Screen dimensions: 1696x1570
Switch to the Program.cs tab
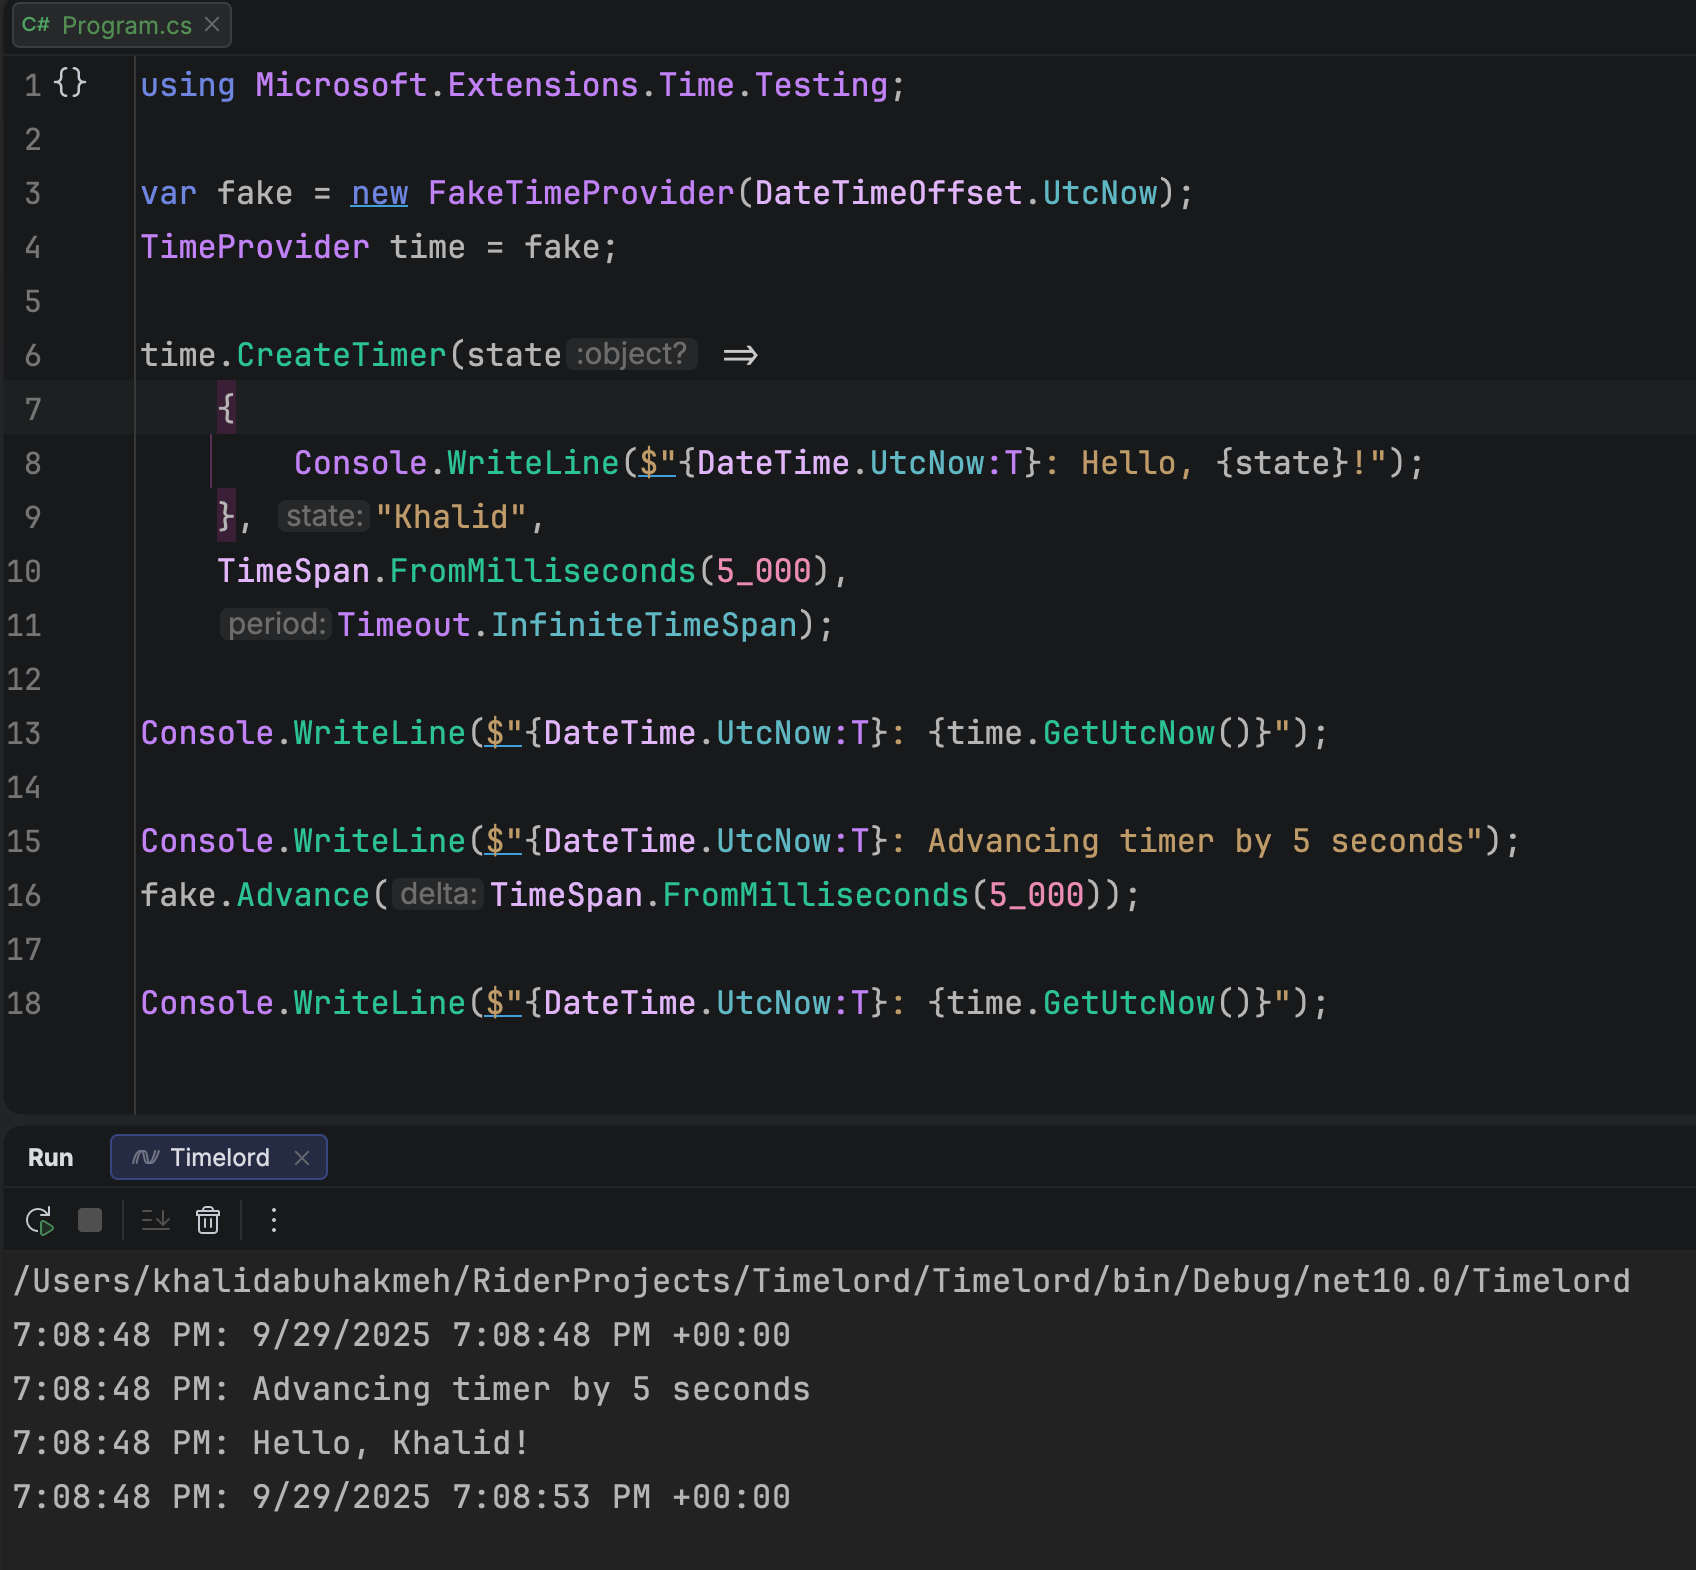pyautogui.click(x=126, y=25)
